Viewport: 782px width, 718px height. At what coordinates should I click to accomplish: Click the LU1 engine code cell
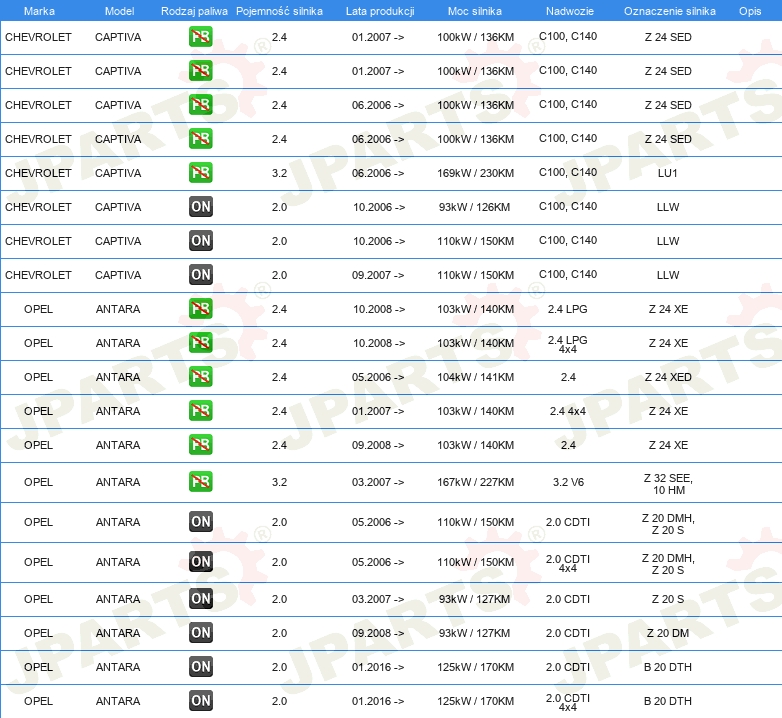pyautogui.click(x=668, y=173)
